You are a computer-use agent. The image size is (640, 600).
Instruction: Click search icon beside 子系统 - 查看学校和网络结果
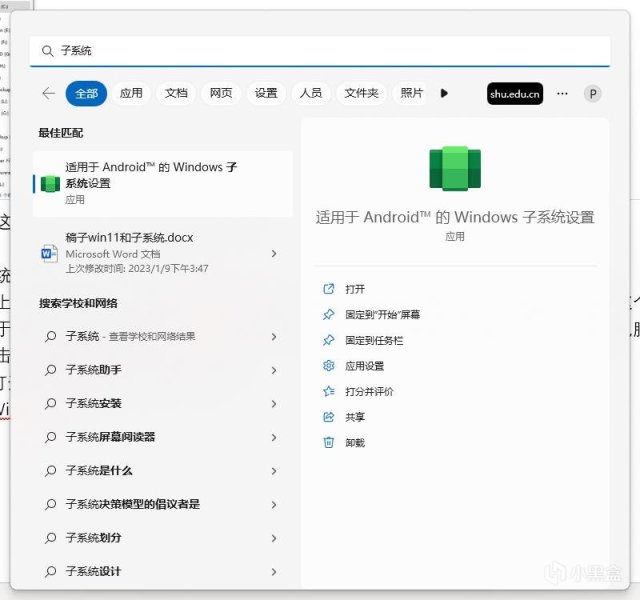pos(50,336)
